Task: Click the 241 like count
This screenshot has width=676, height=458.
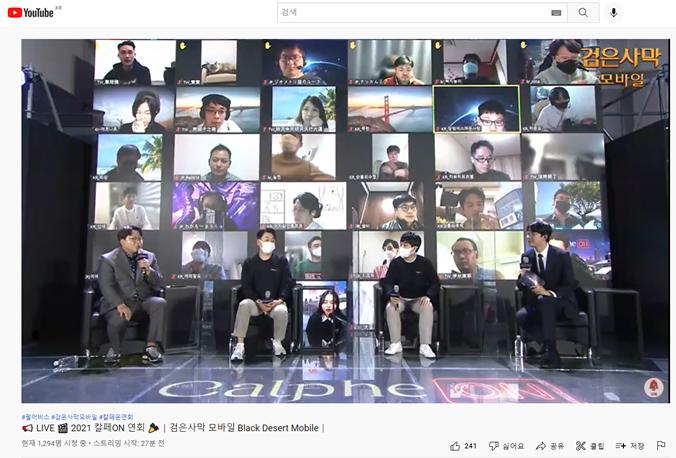Action: click(x=470, y=446)
